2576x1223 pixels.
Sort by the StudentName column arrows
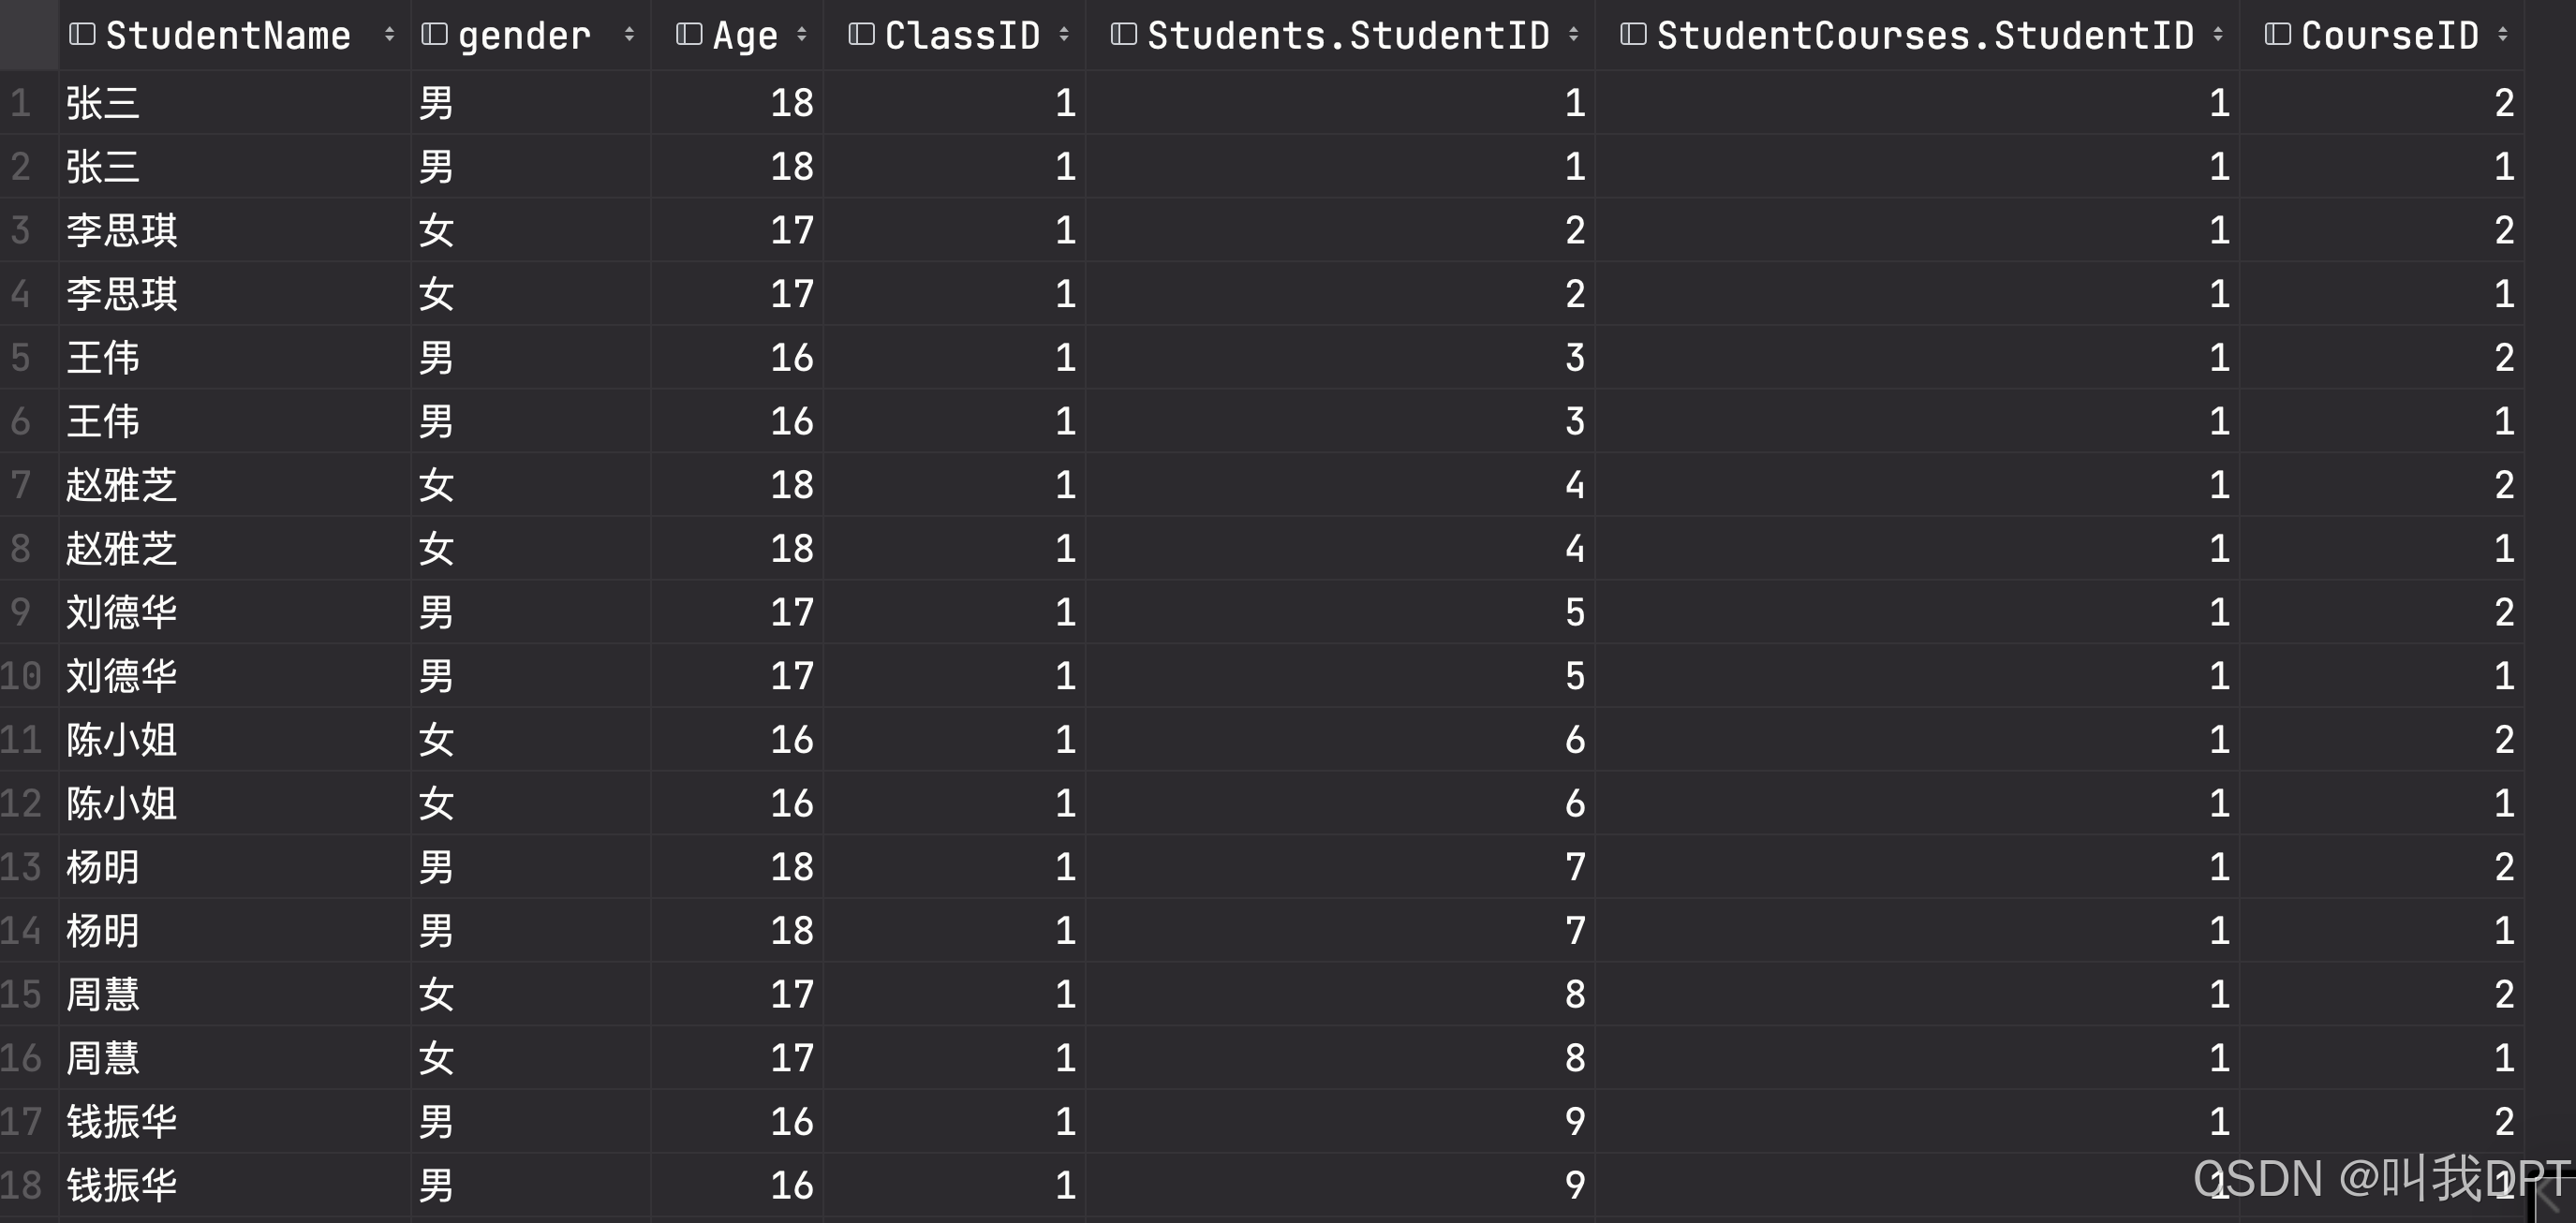click(x=390, y=35)
